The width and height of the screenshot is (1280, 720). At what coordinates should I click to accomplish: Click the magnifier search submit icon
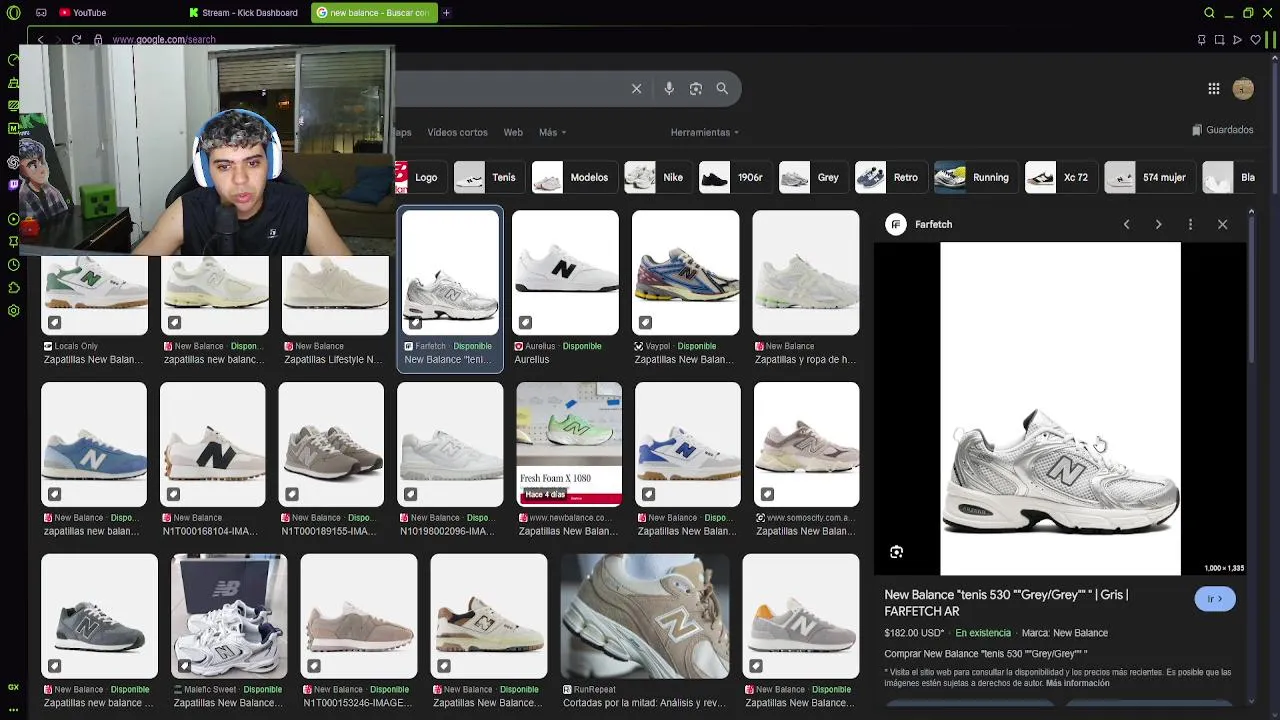[722, 88]
